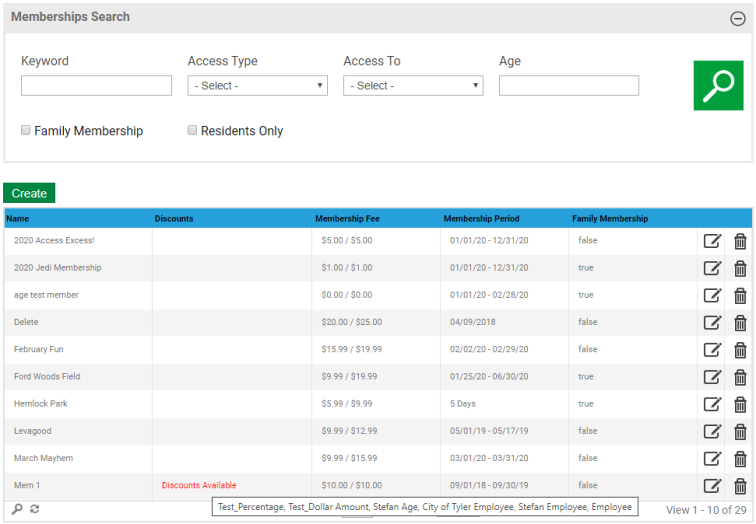Click the Discounts Available link
The height and width of the screenshot is (524, 756).
point(199,486)
